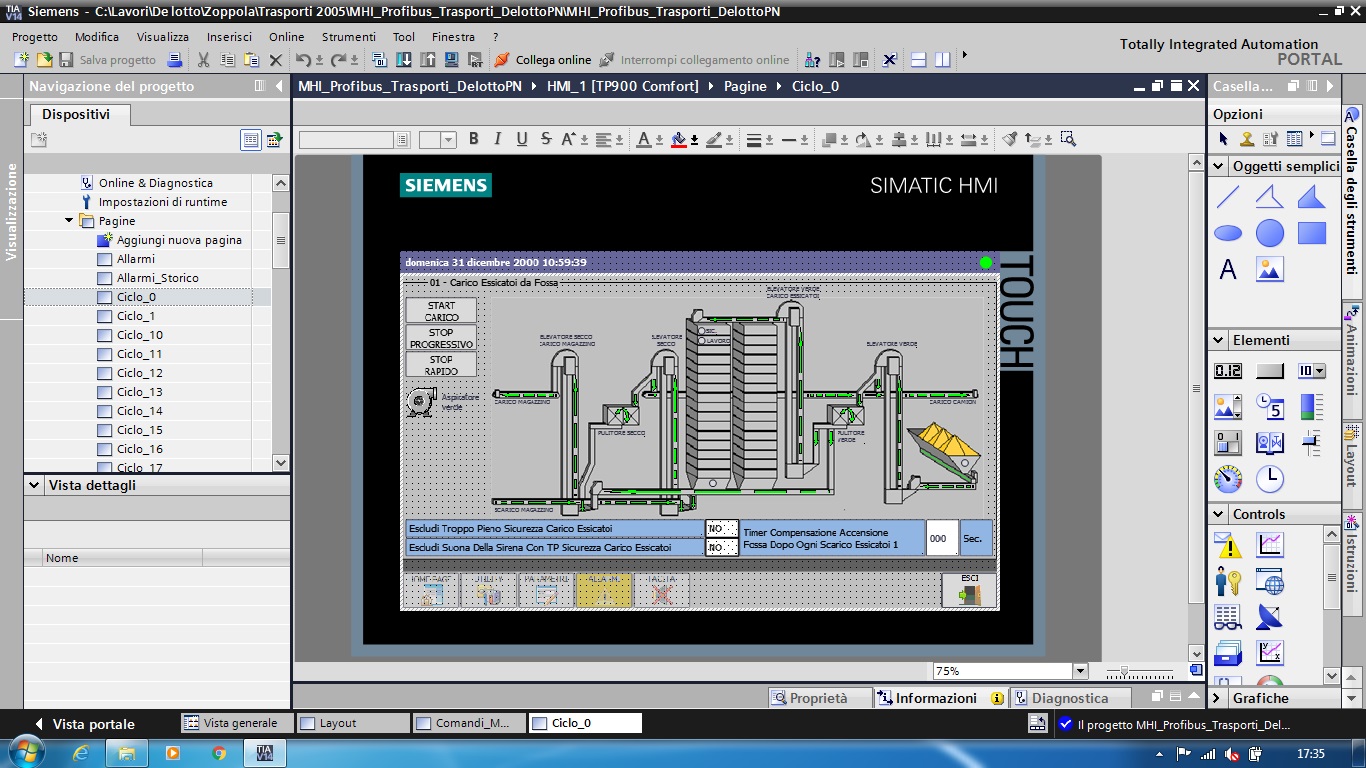Viewport: 1366px width, 768px height.
Task: Select the Line tool in Oggetti semplici
Action: [x=1228, y=197]
